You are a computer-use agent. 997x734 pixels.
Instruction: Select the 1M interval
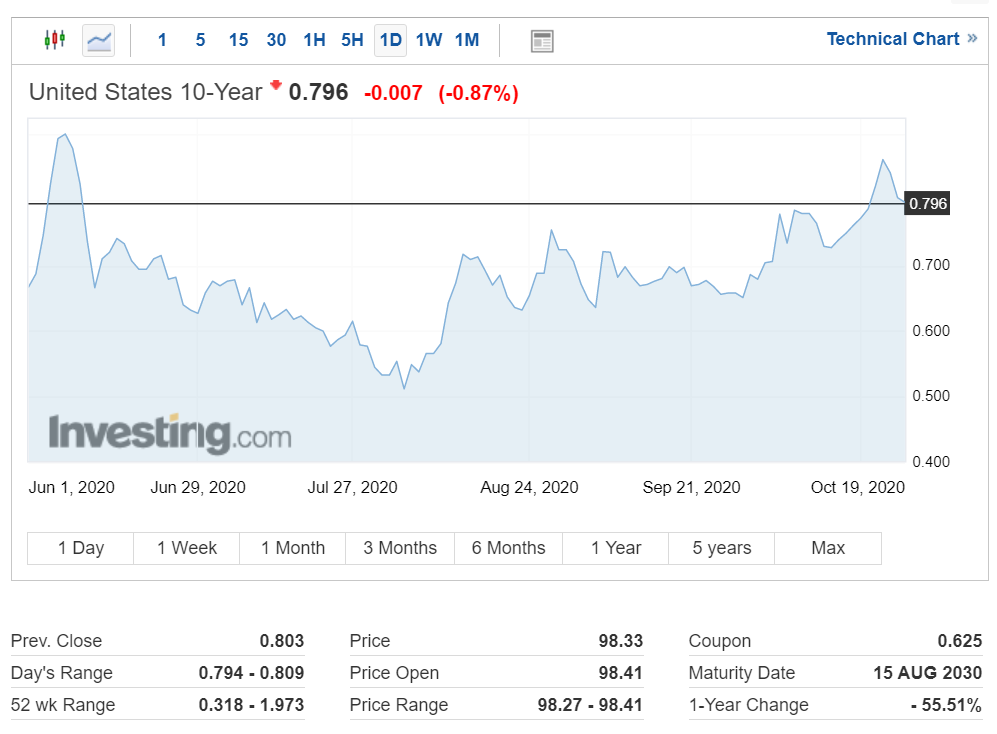[x=467, y=40]
